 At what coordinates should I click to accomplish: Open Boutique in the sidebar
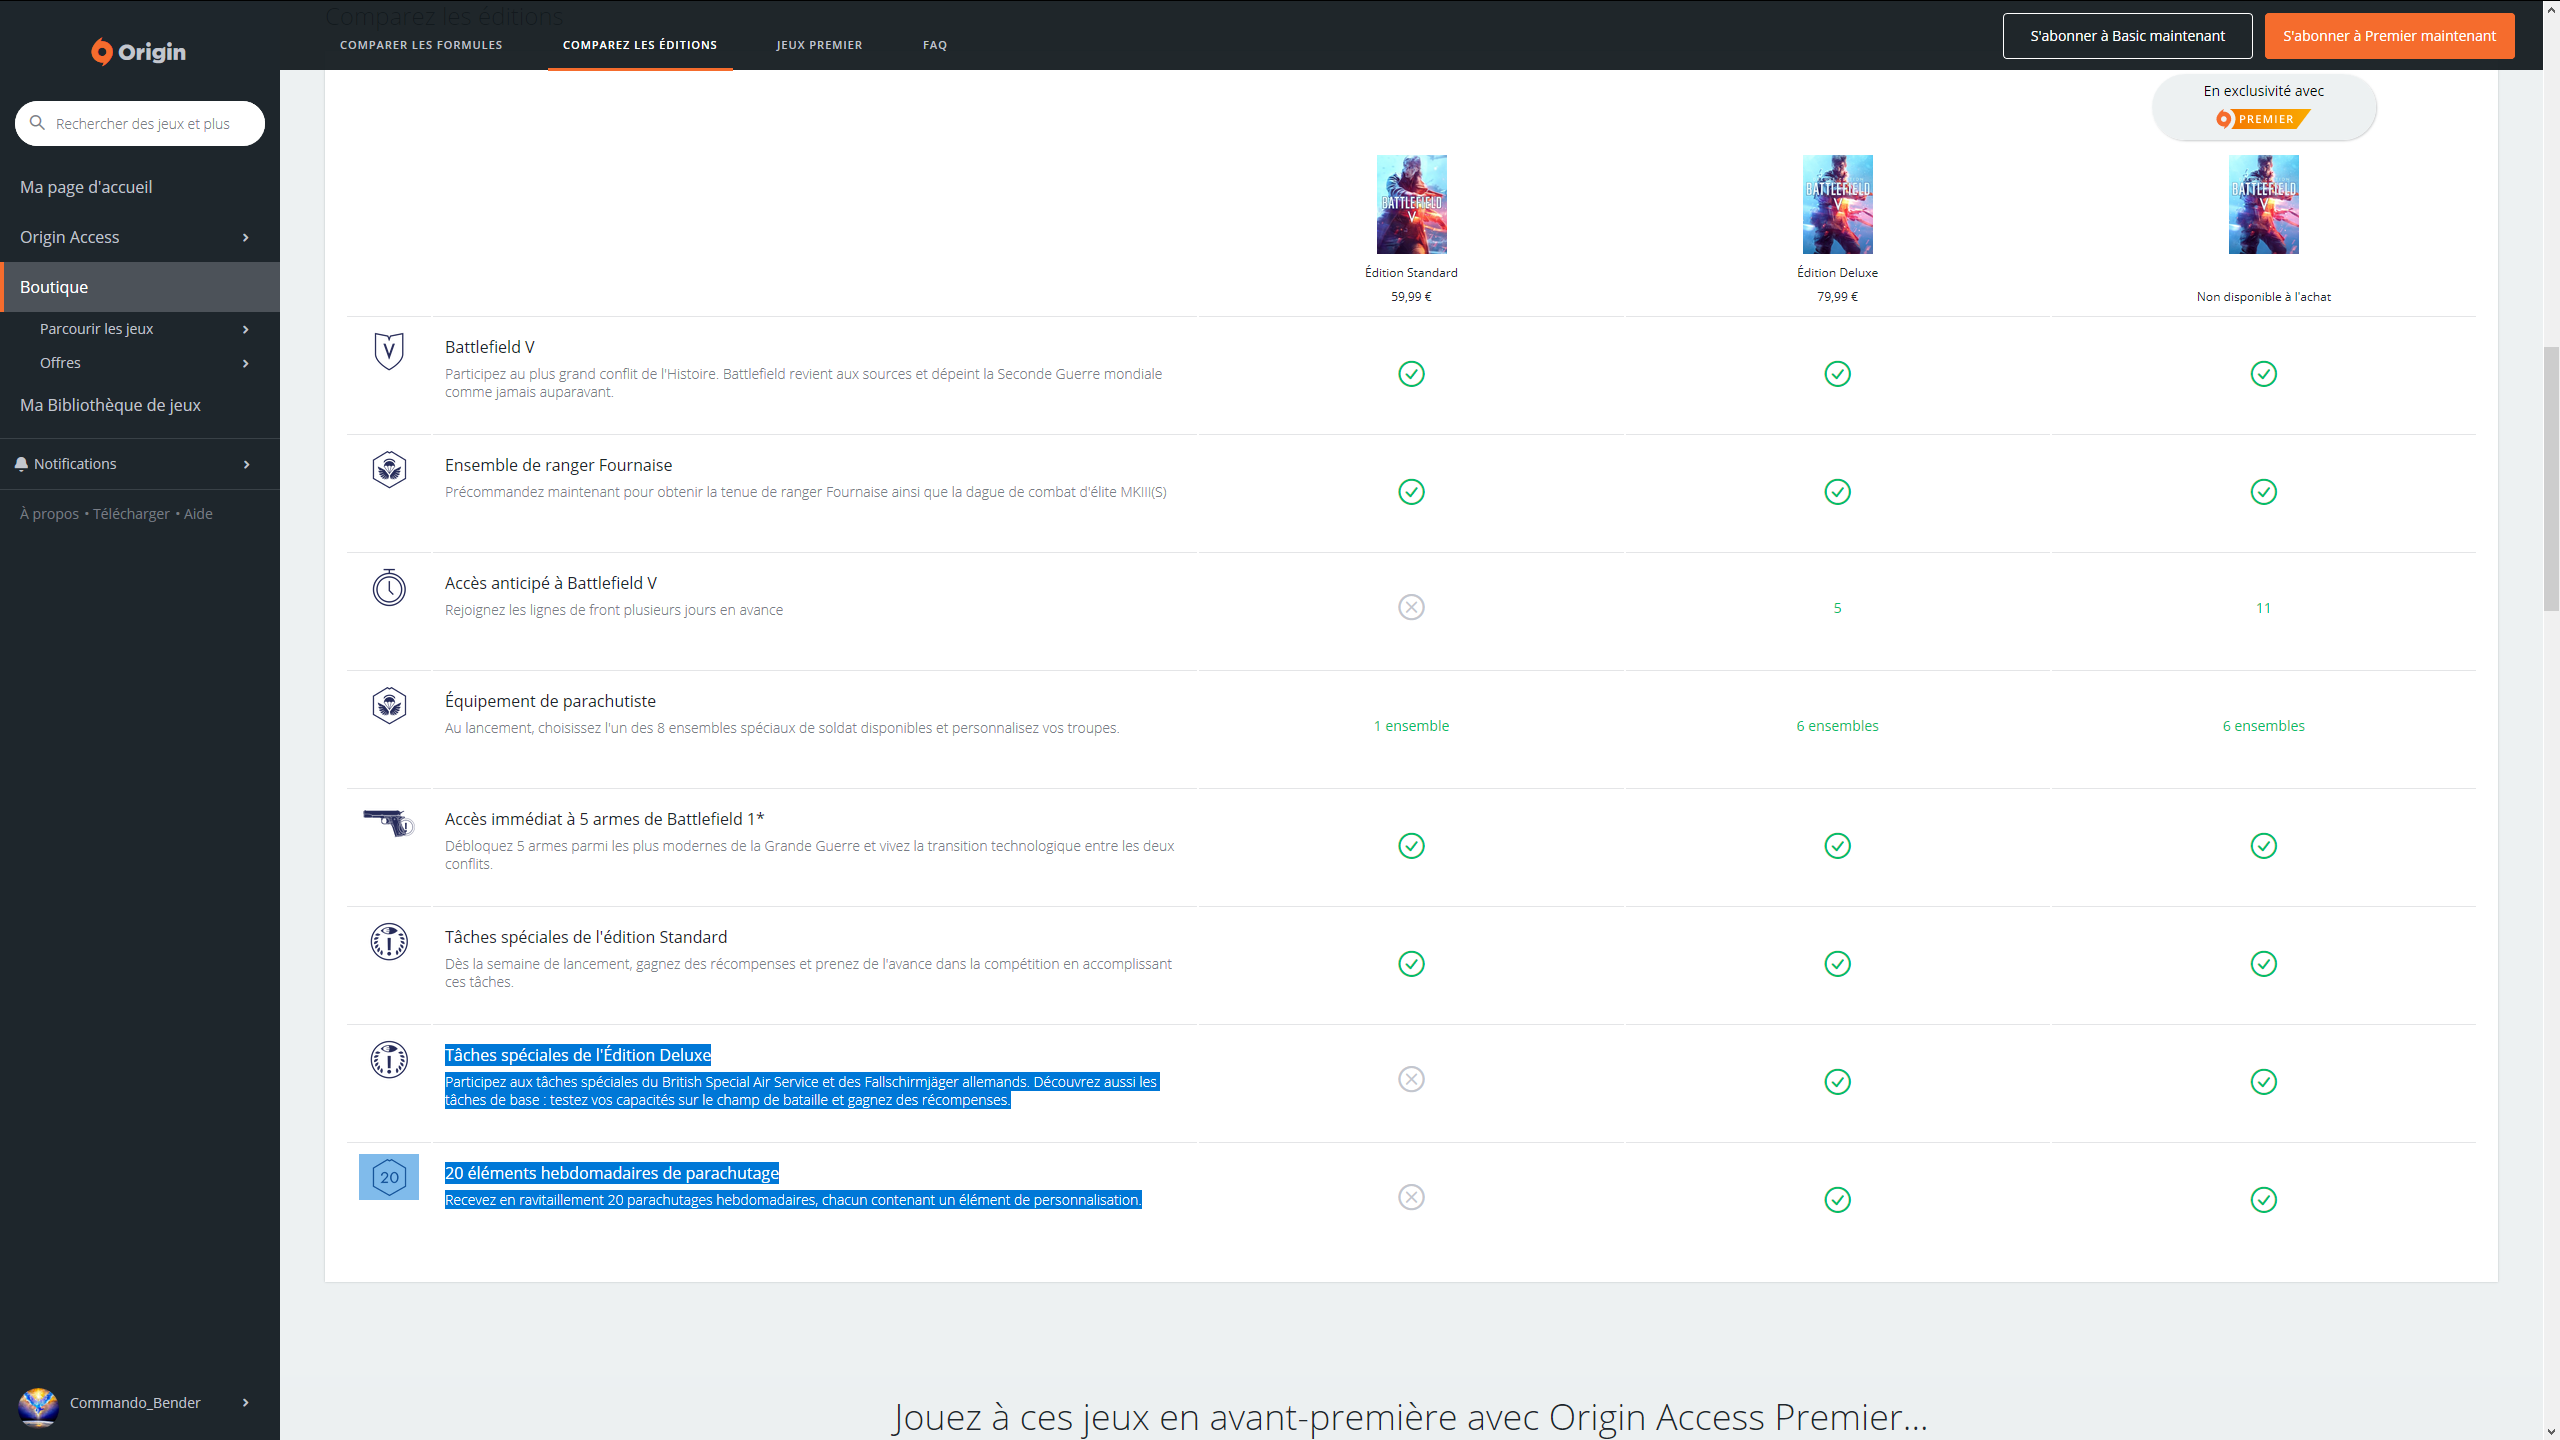[x=140, y=287]
